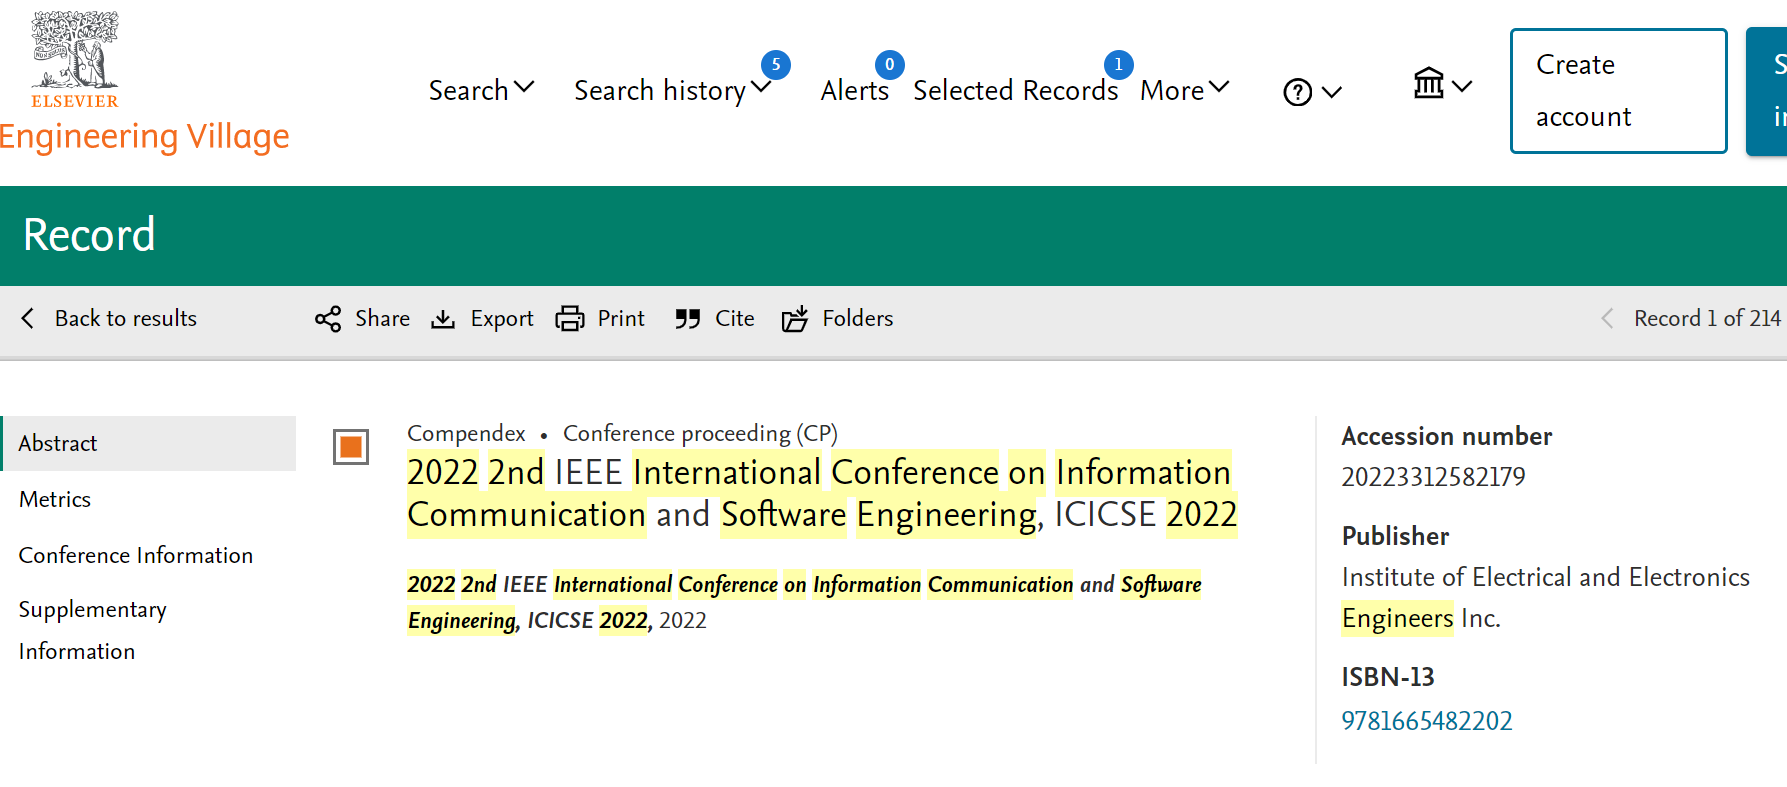This screenshot has width=1787, height=787.
Task: Click the back arrow chevron icon
Action: point(28,318)
